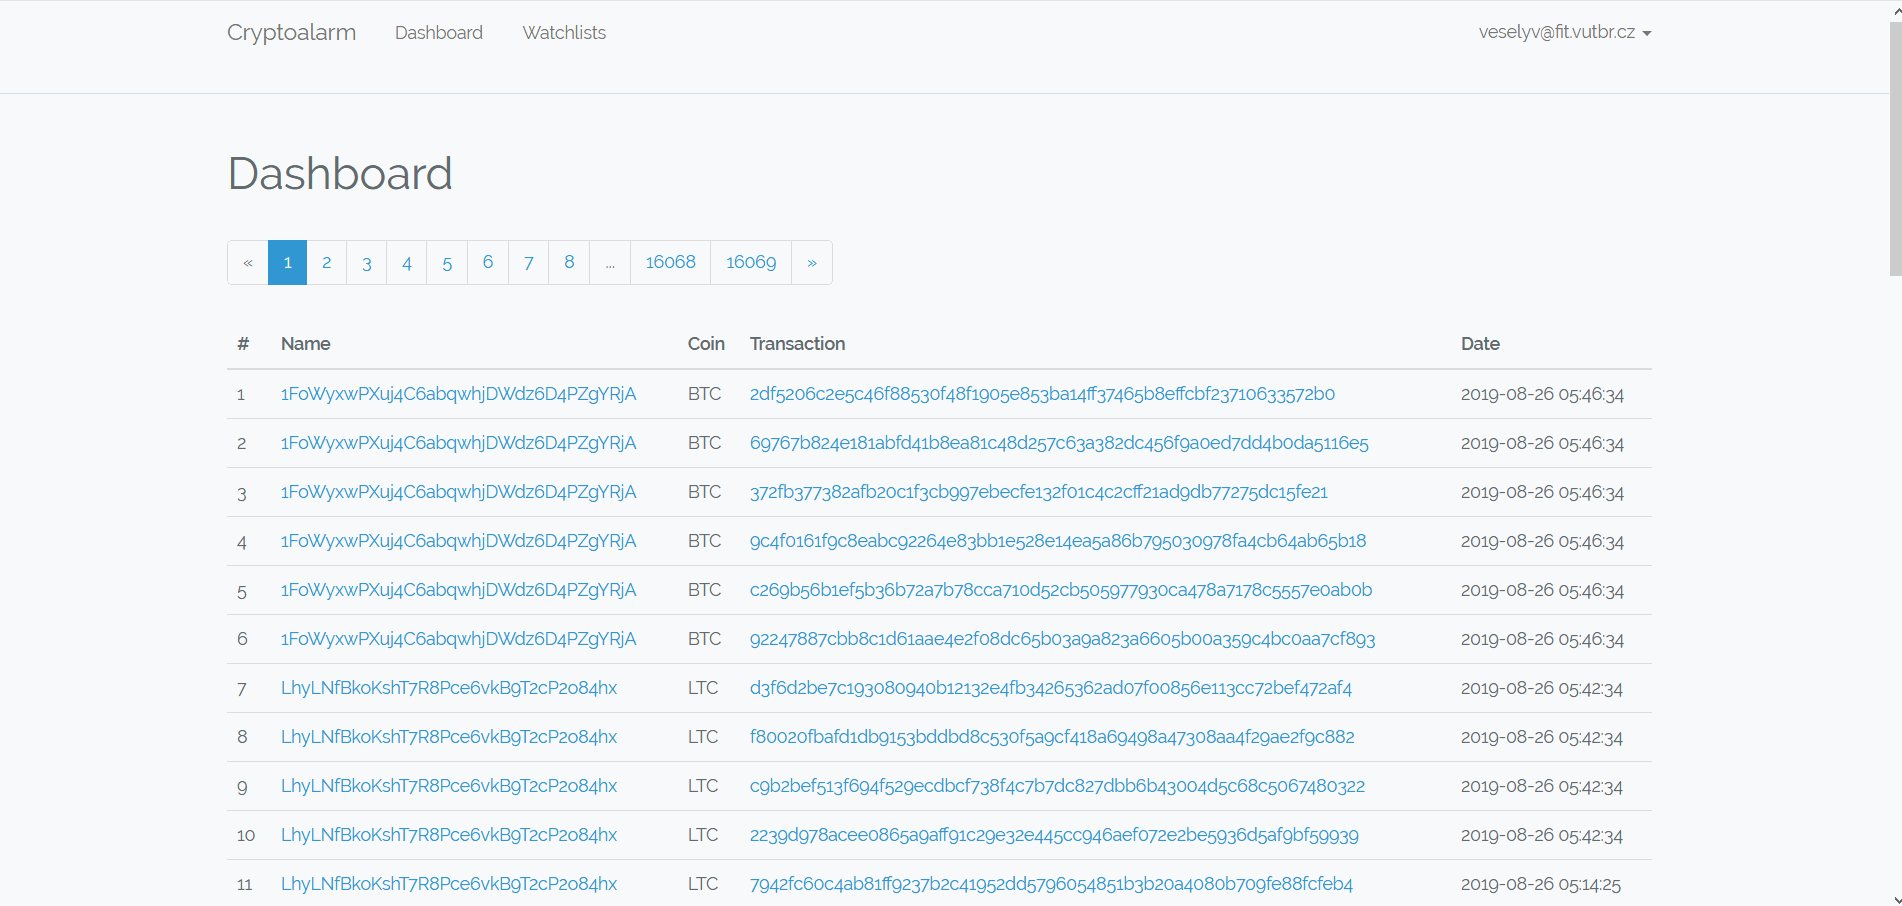
Task: Go to page 2 of results
Action: pos(327,262)
